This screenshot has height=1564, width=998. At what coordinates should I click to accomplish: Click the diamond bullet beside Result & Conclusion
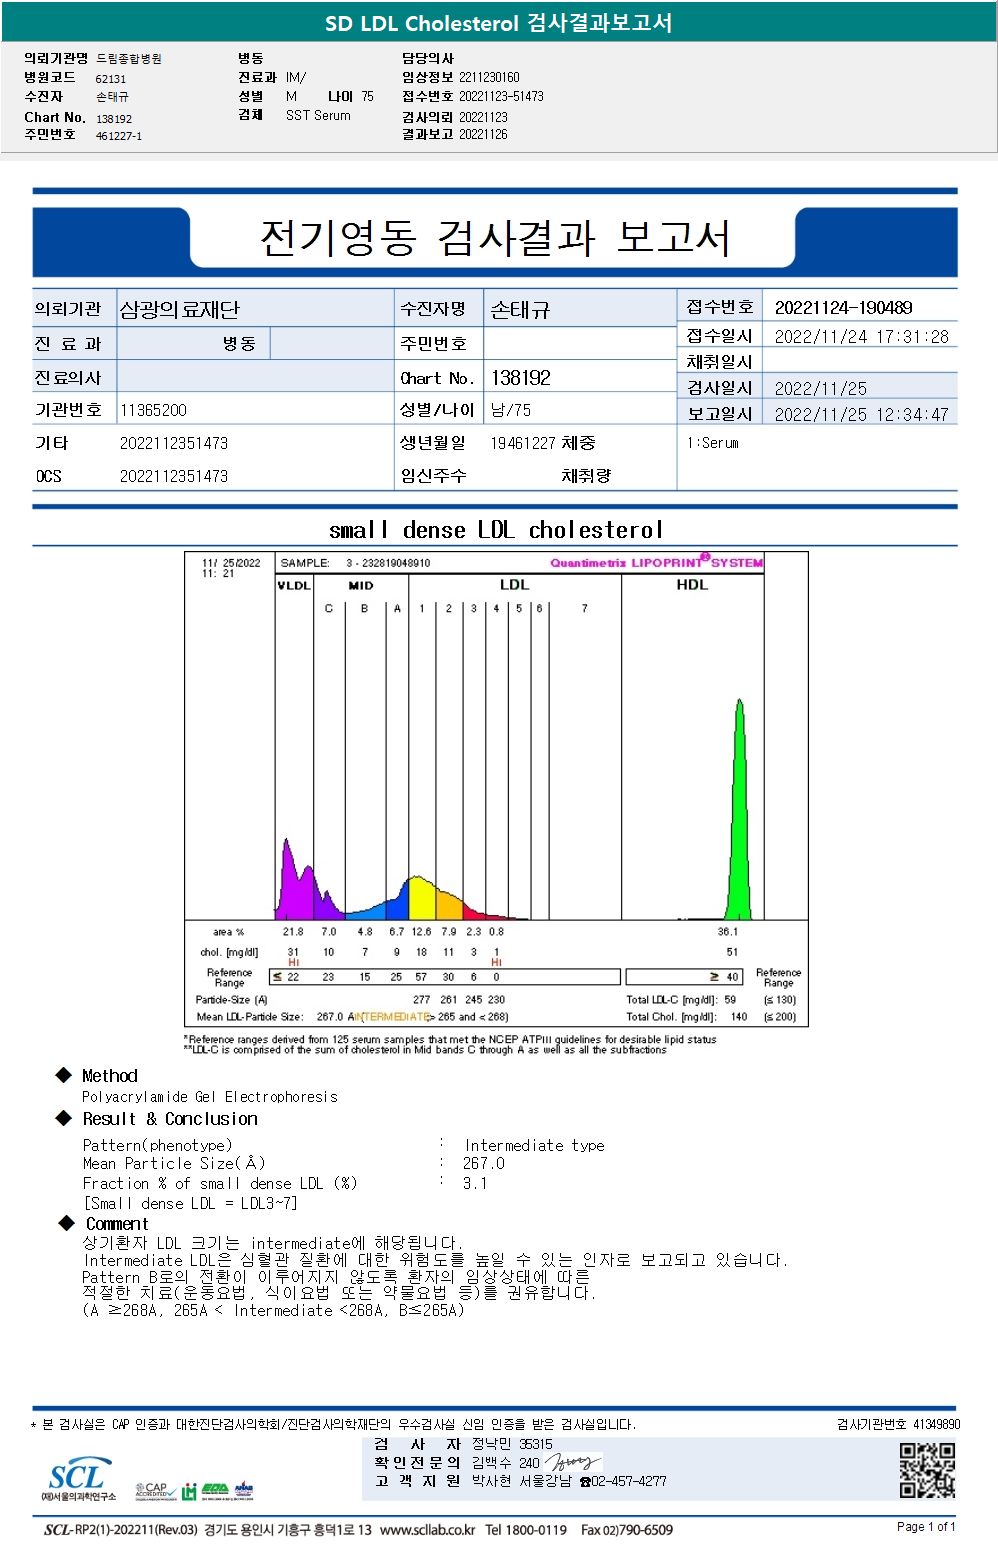click(x=64, y=1118)
